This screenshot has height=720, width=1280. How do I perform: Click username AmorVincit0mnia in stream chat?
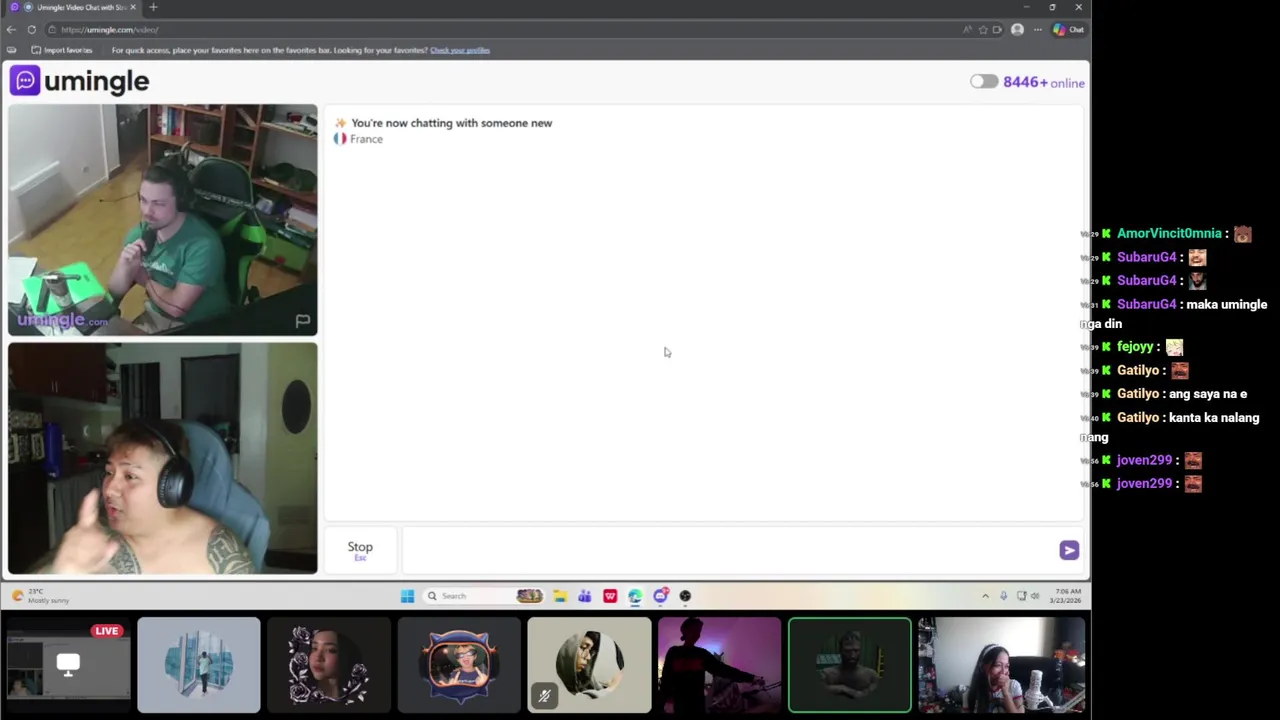pos(1169,234)
